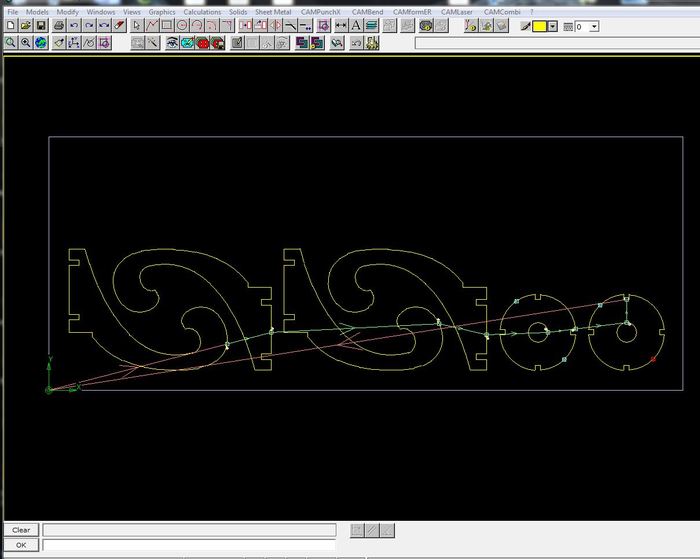
Task: Click the red marker on the rightmost circle part
Action: (653, 359)
